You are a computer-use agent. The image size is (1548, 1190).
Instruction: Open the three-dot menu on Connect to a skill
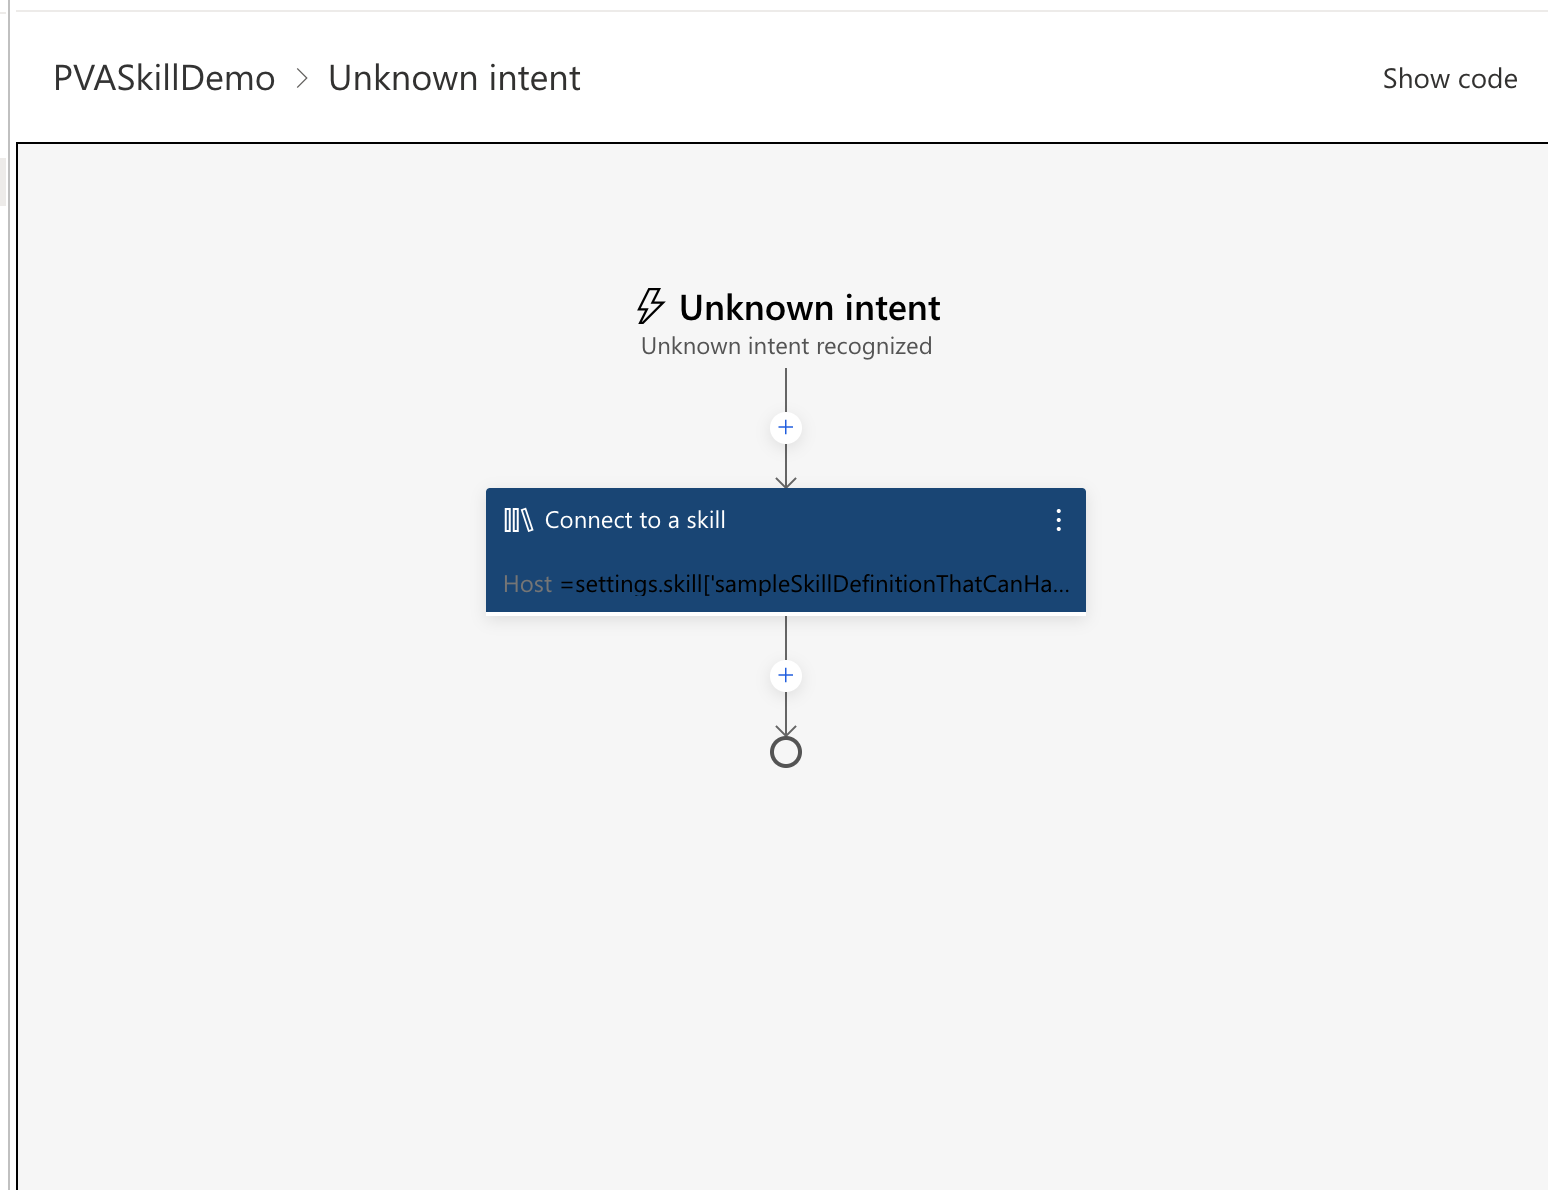pos(1058,520)
